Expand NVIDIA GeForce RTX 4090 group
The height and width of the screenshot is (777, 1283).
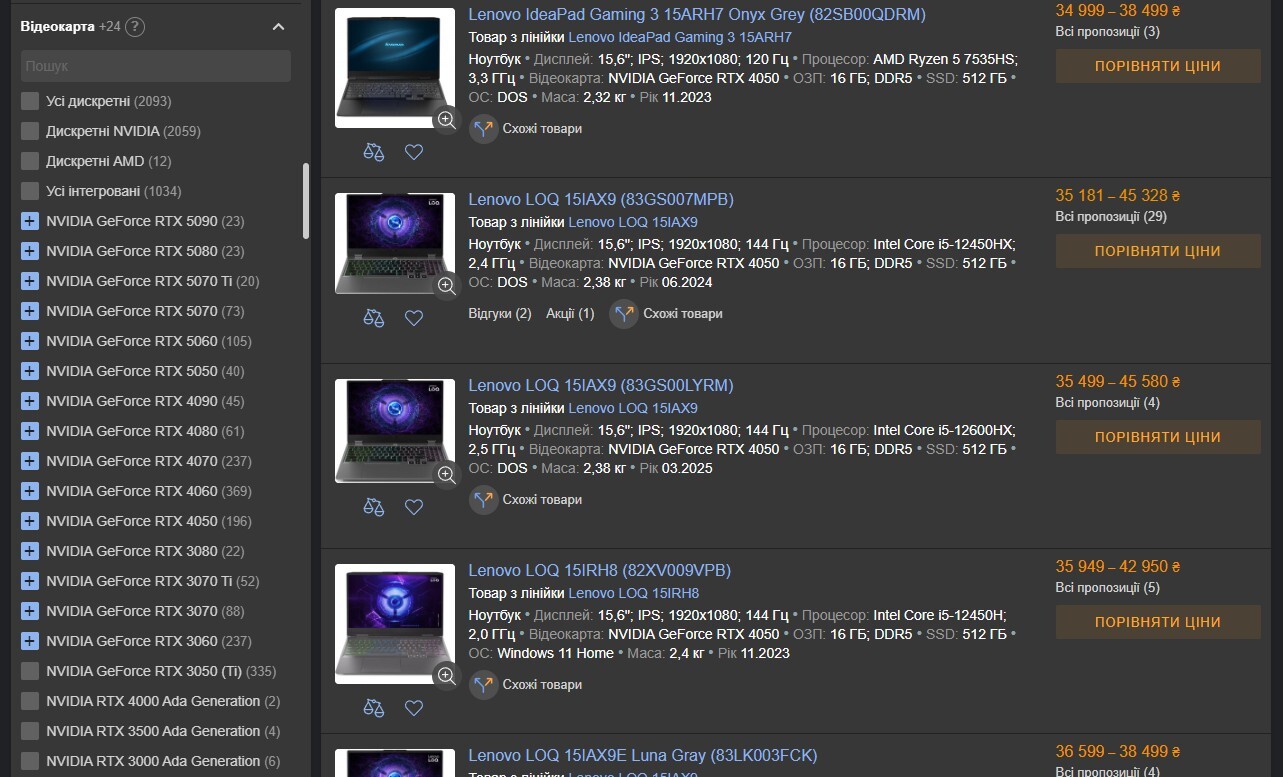coord(30,401)
